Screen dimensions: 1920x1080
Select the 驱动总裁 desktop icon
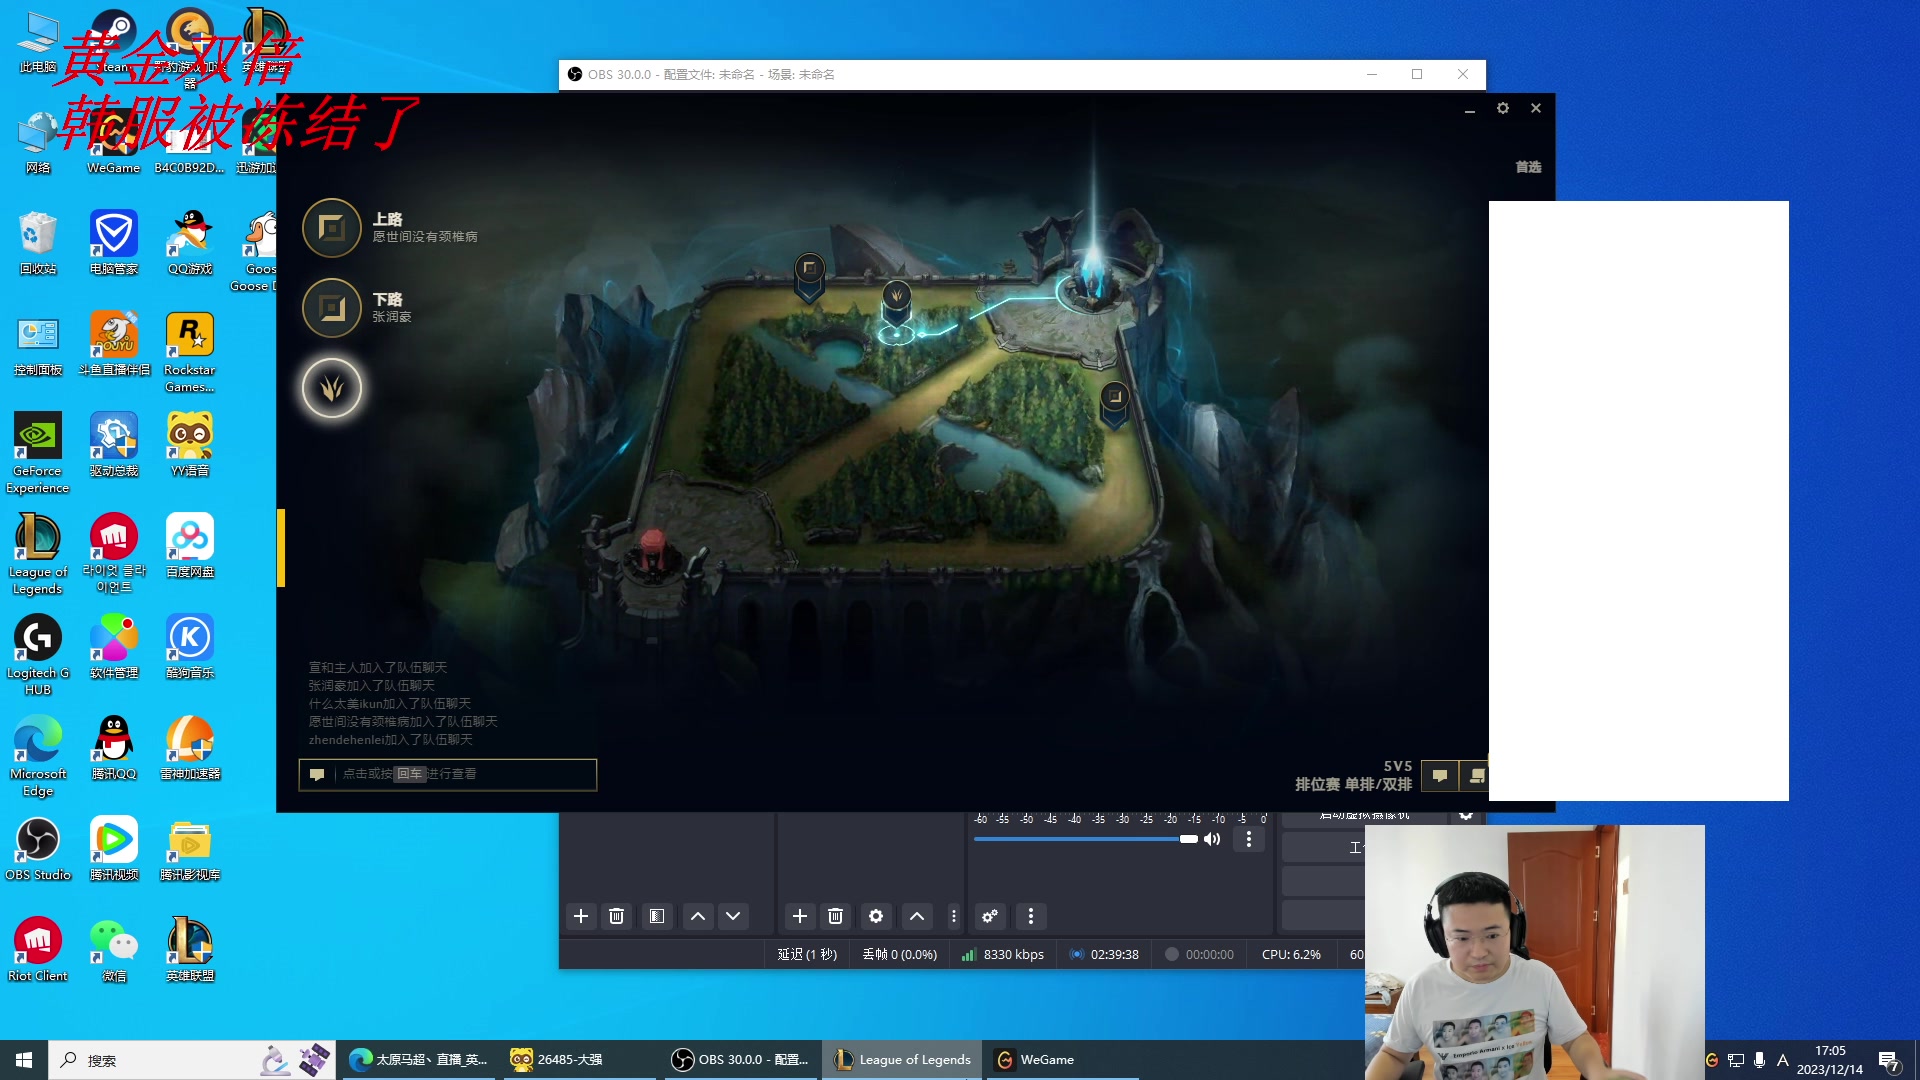point(114,445)
